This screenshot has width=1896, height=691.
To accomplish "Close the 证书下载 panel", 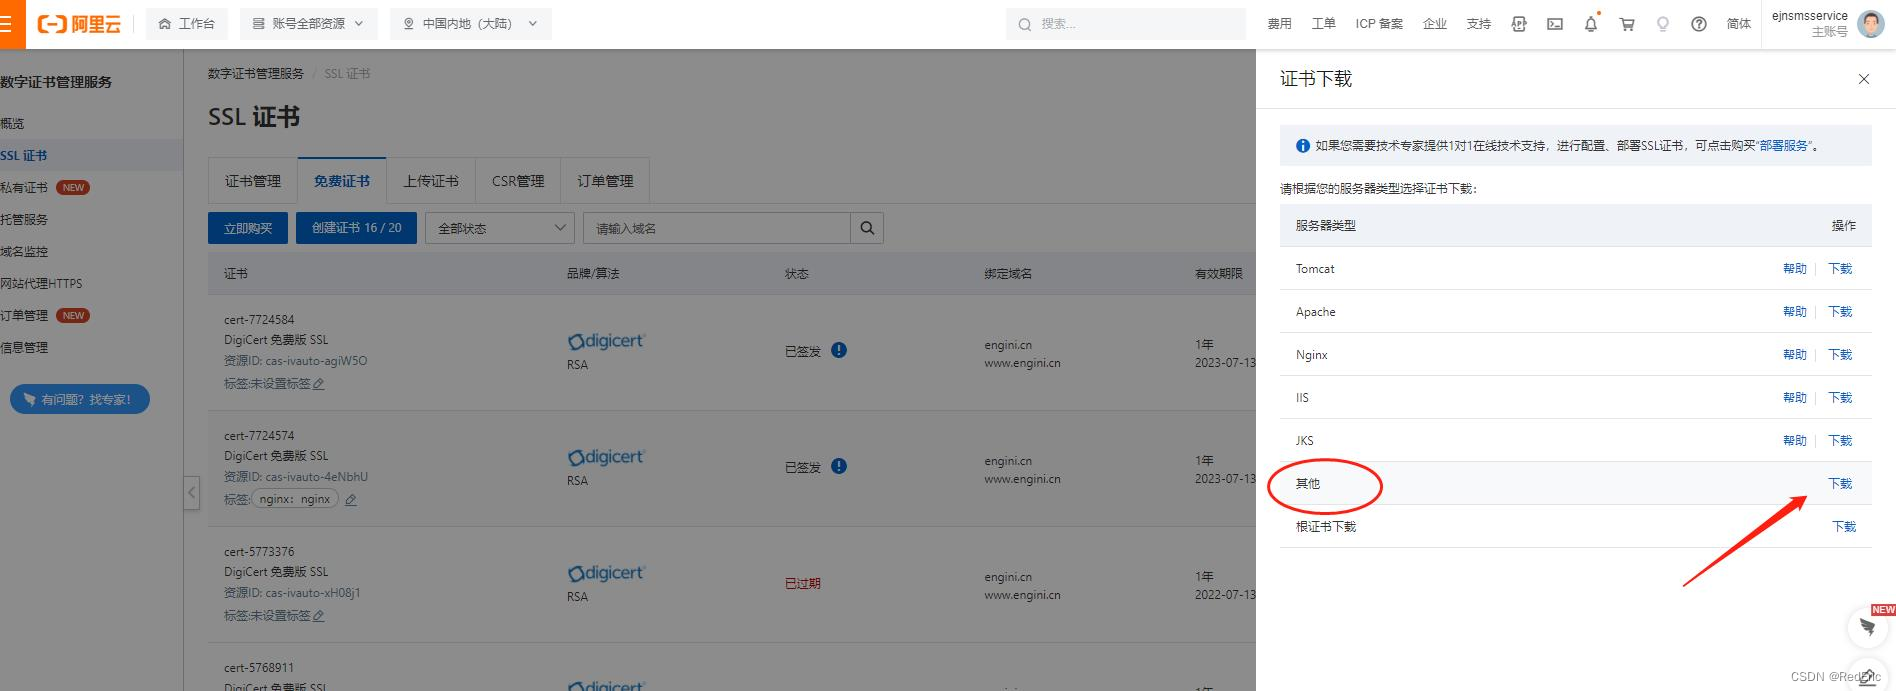I will 1864,79.
